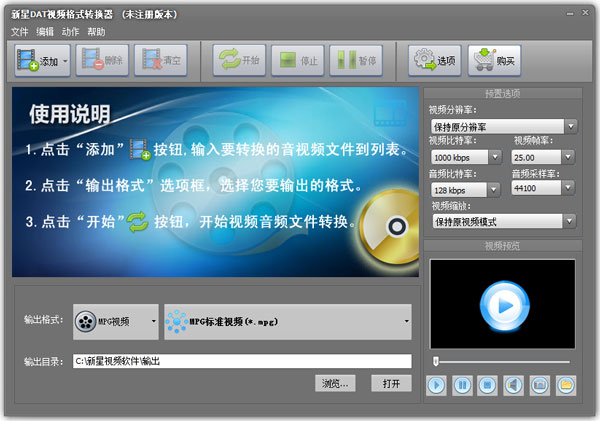
Task: Expand the 视频缩放 dropdown
Action: click(x=569, y=221)
